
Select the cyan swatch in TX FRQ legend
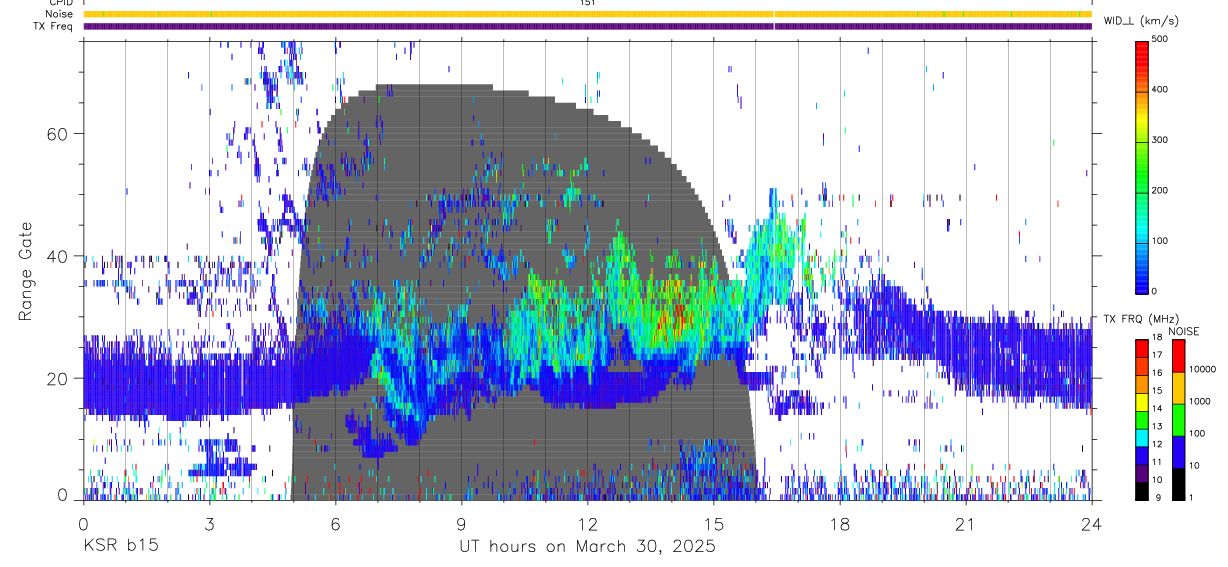[1142, 437]
